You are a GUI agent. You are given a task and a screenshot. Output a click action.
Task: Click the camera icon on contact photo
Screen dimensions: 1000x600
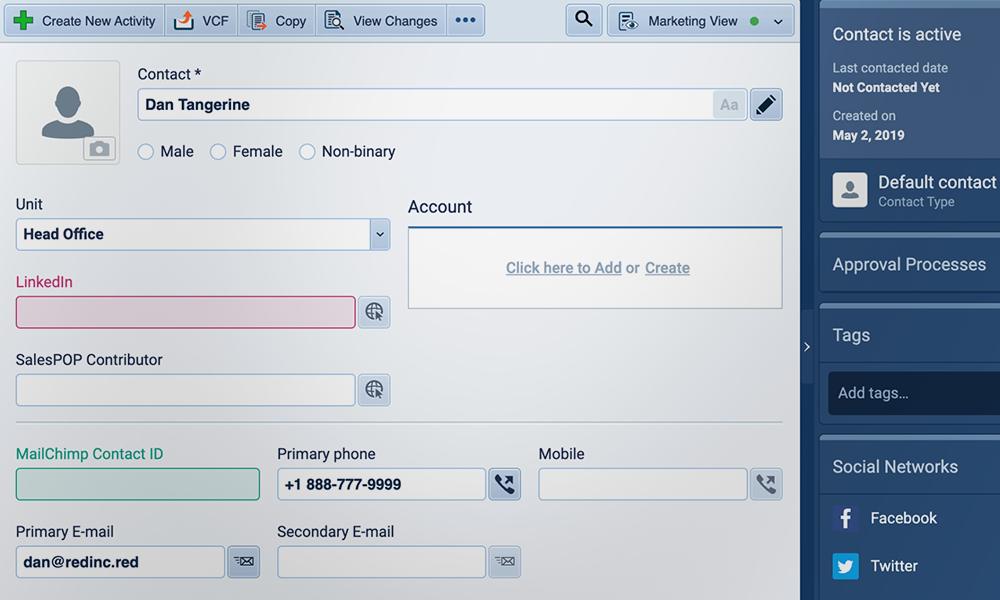pyautogui.click(x=99, y=149)
